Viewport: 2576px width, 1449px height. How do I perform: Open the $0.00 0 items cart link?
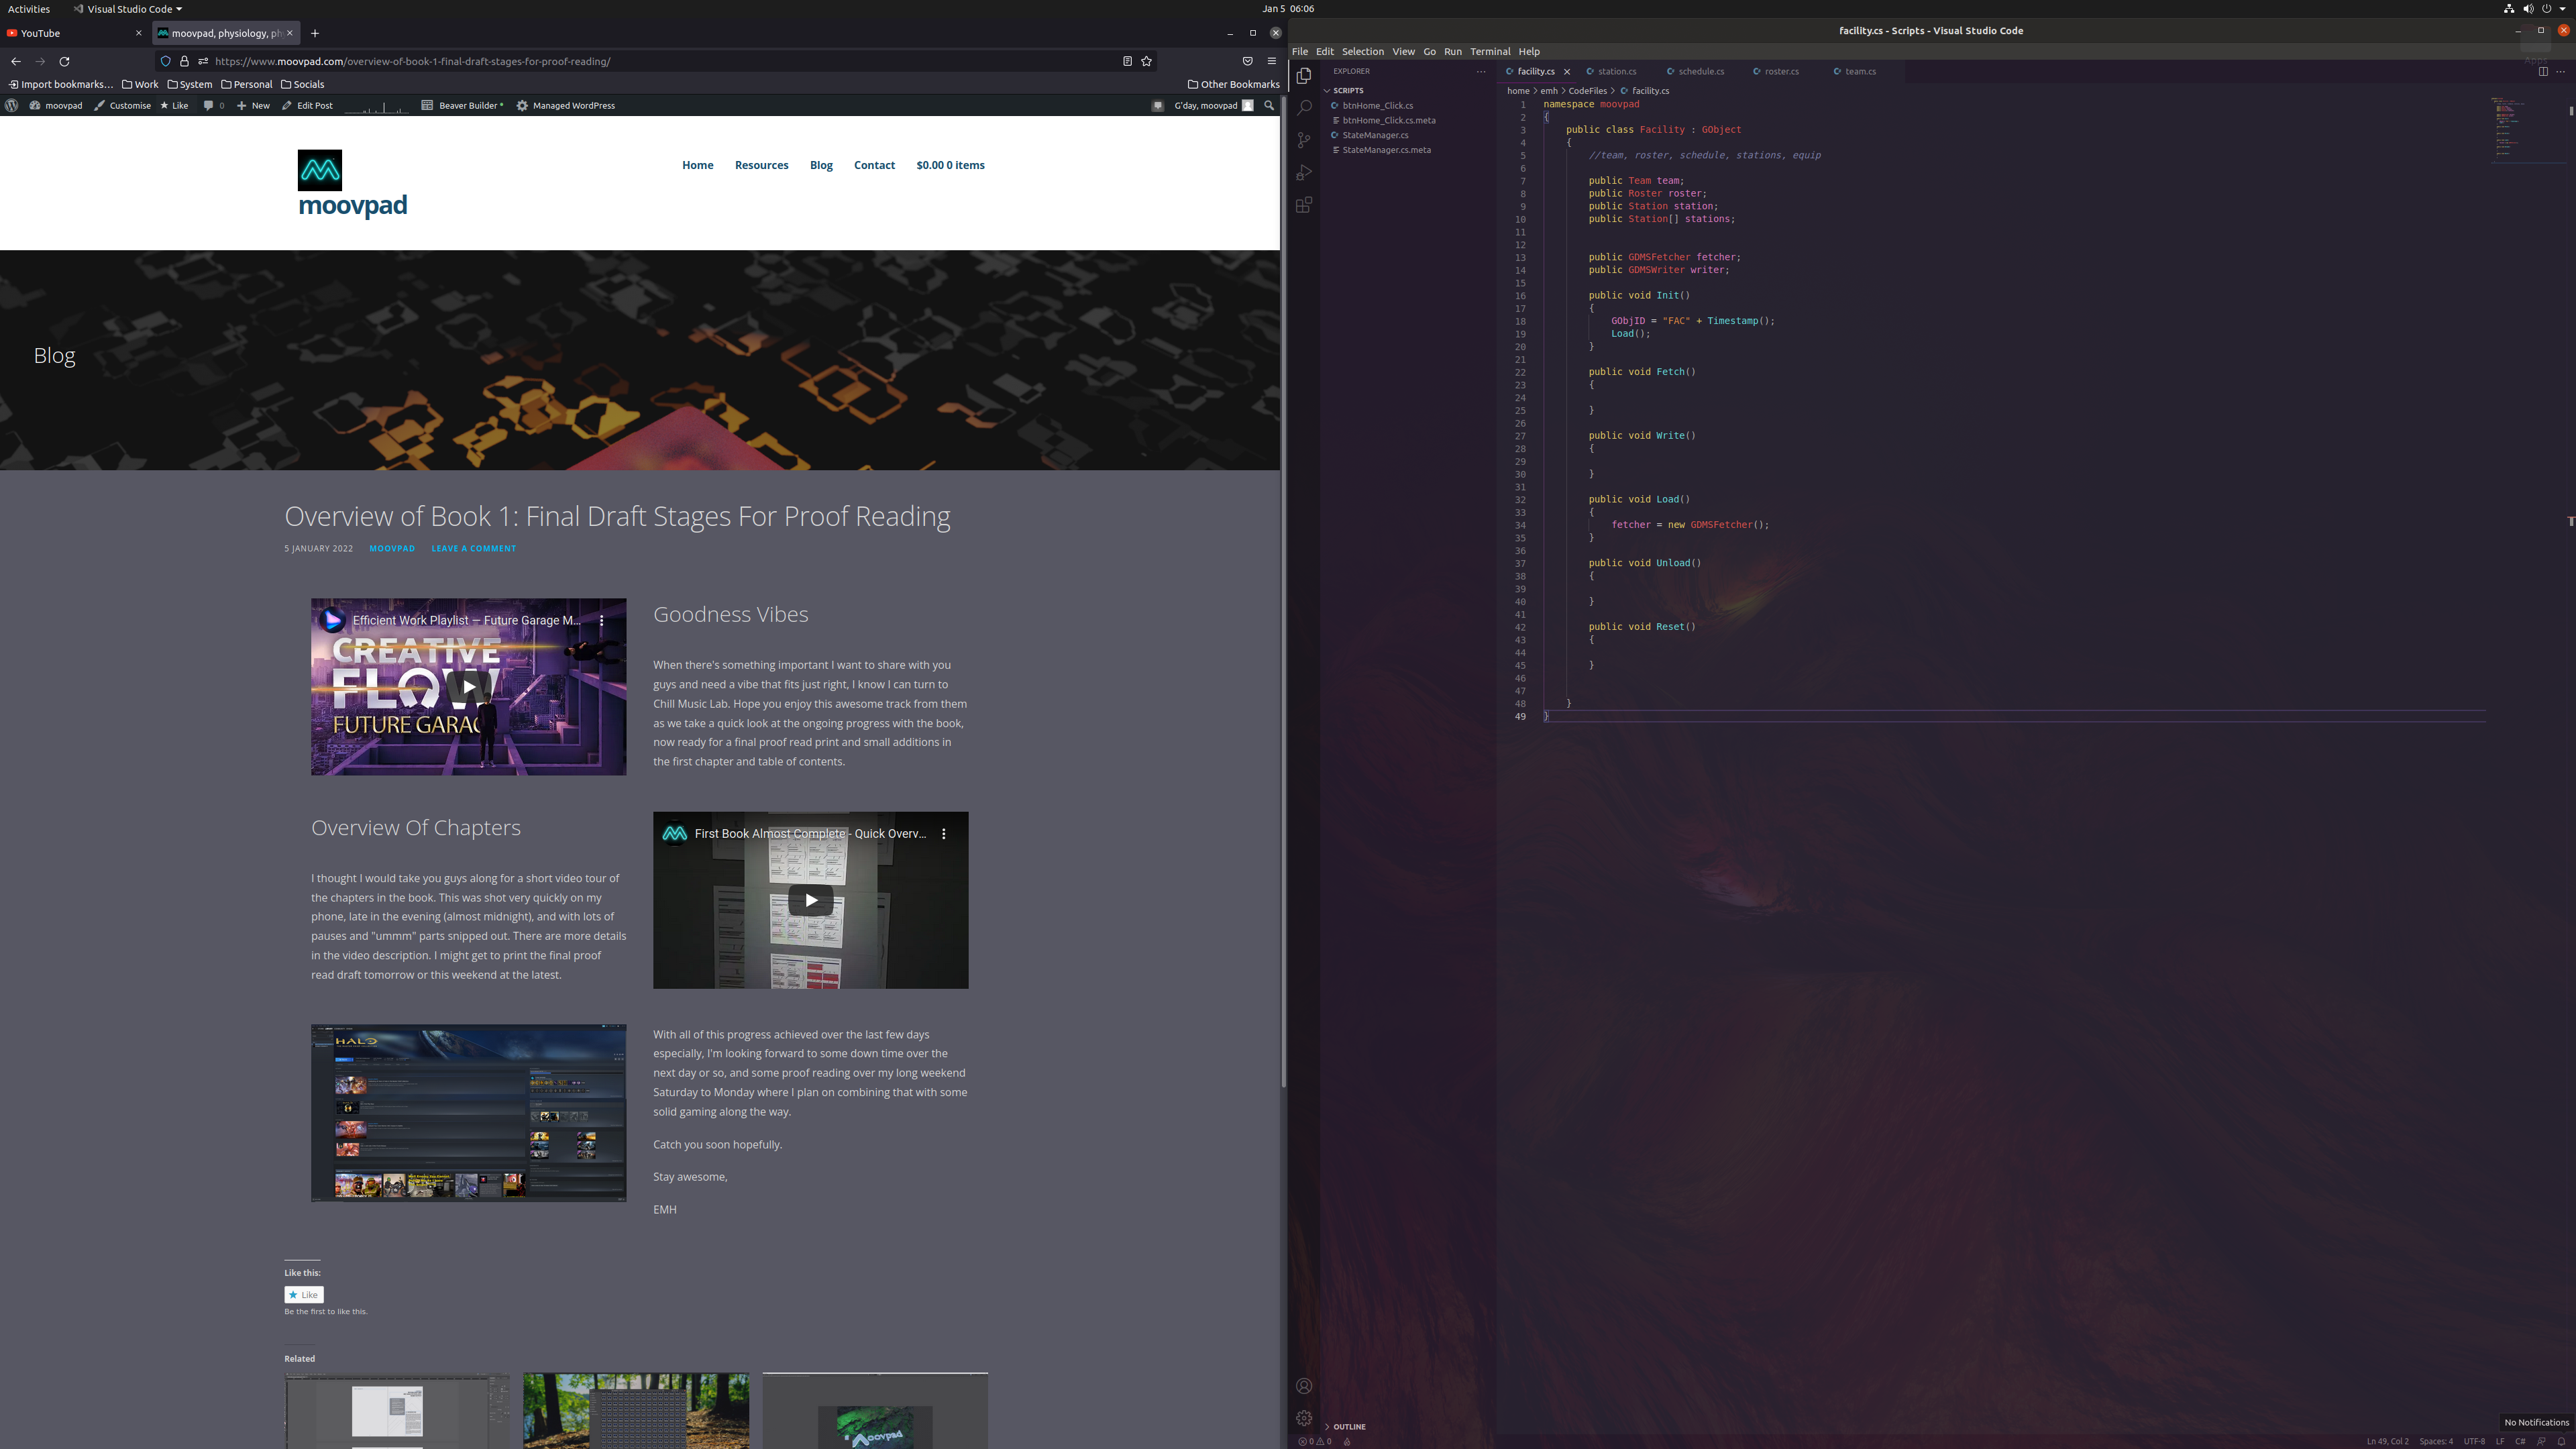point(950,165)
